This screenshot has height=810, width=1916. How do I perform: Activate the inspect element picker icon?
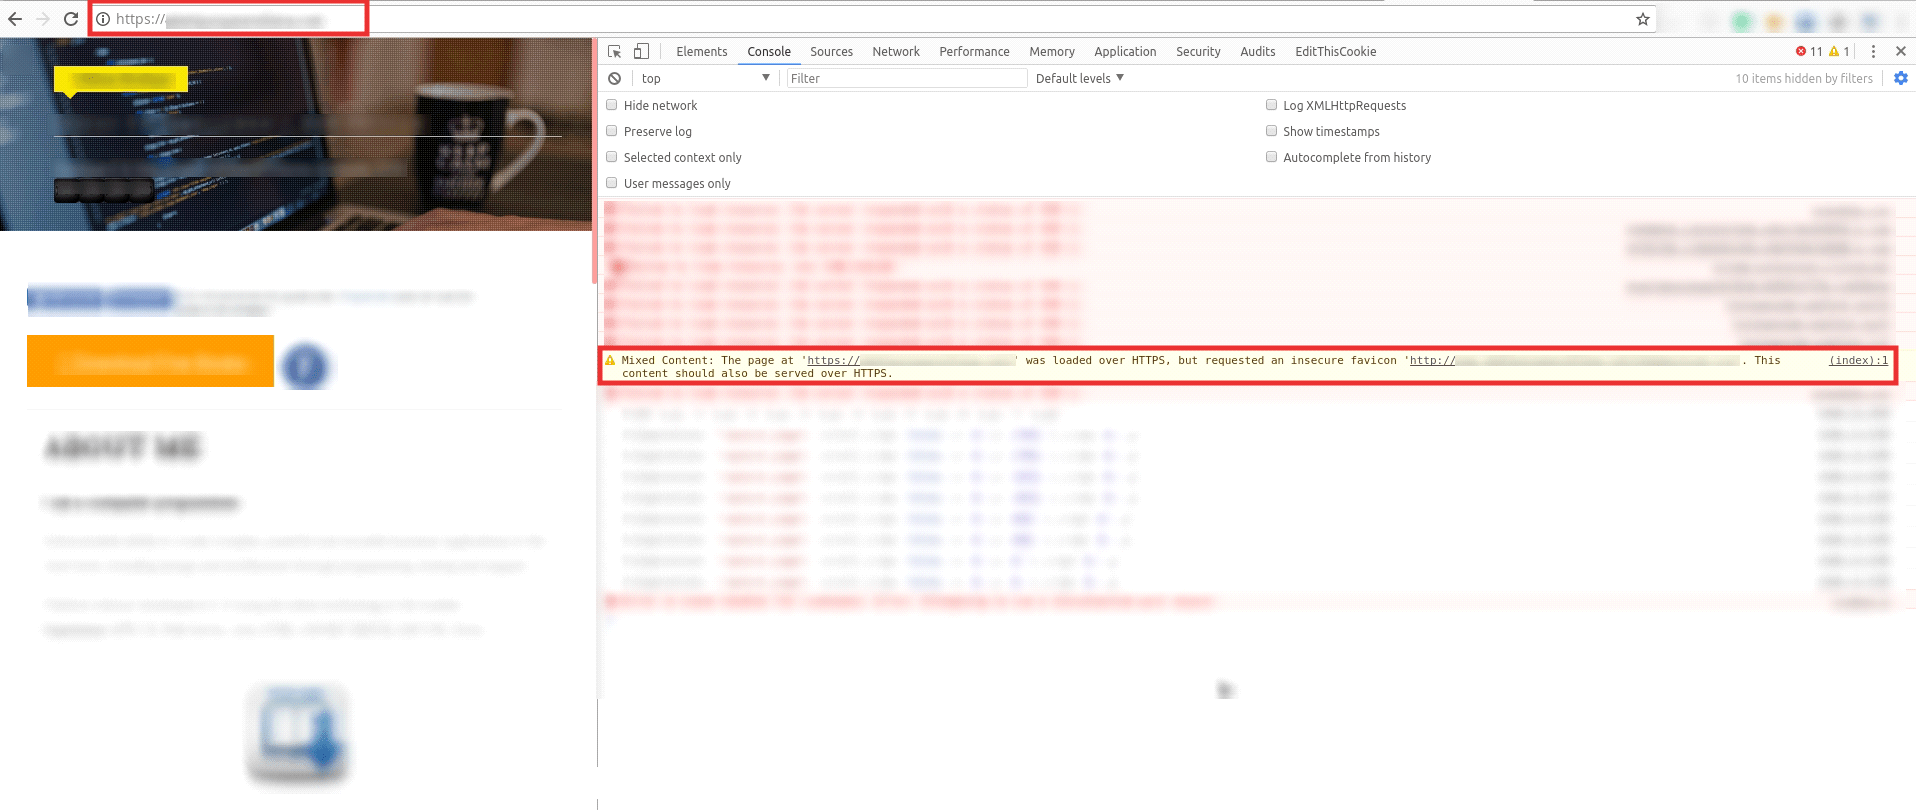click(615, 52)
